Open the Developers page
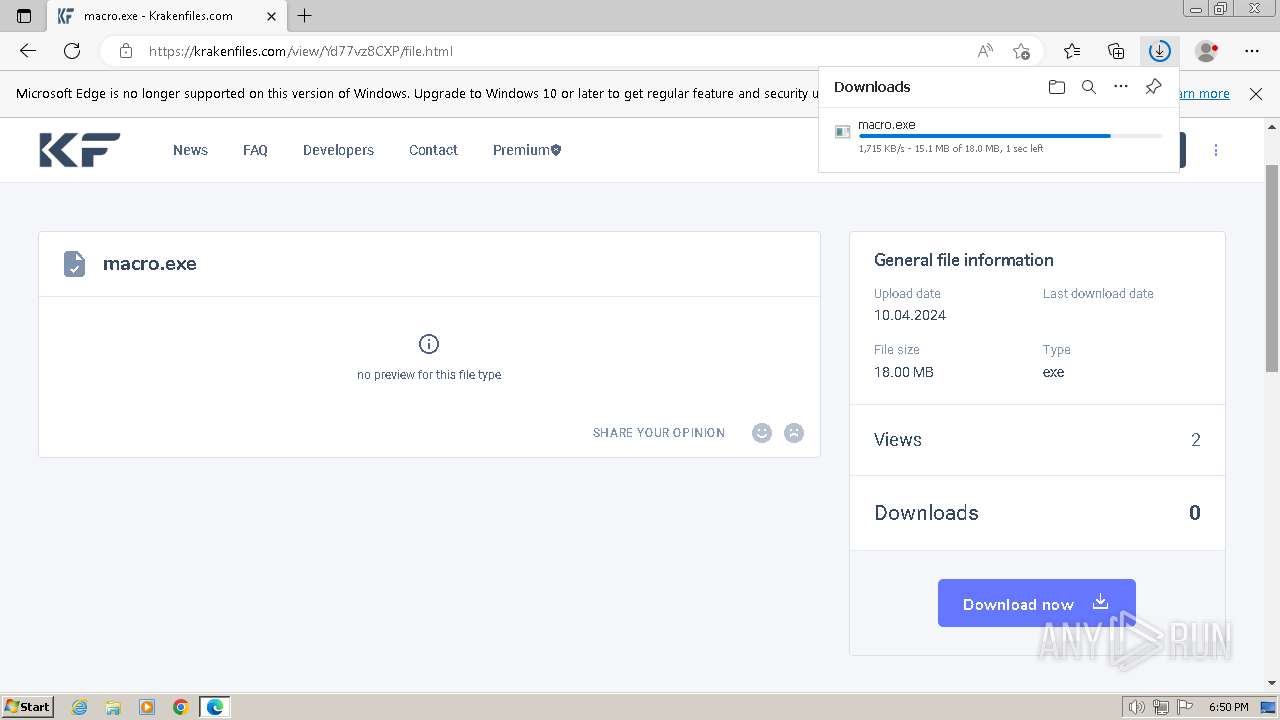The image size is (1280, 720). click(x=338, y=150)
